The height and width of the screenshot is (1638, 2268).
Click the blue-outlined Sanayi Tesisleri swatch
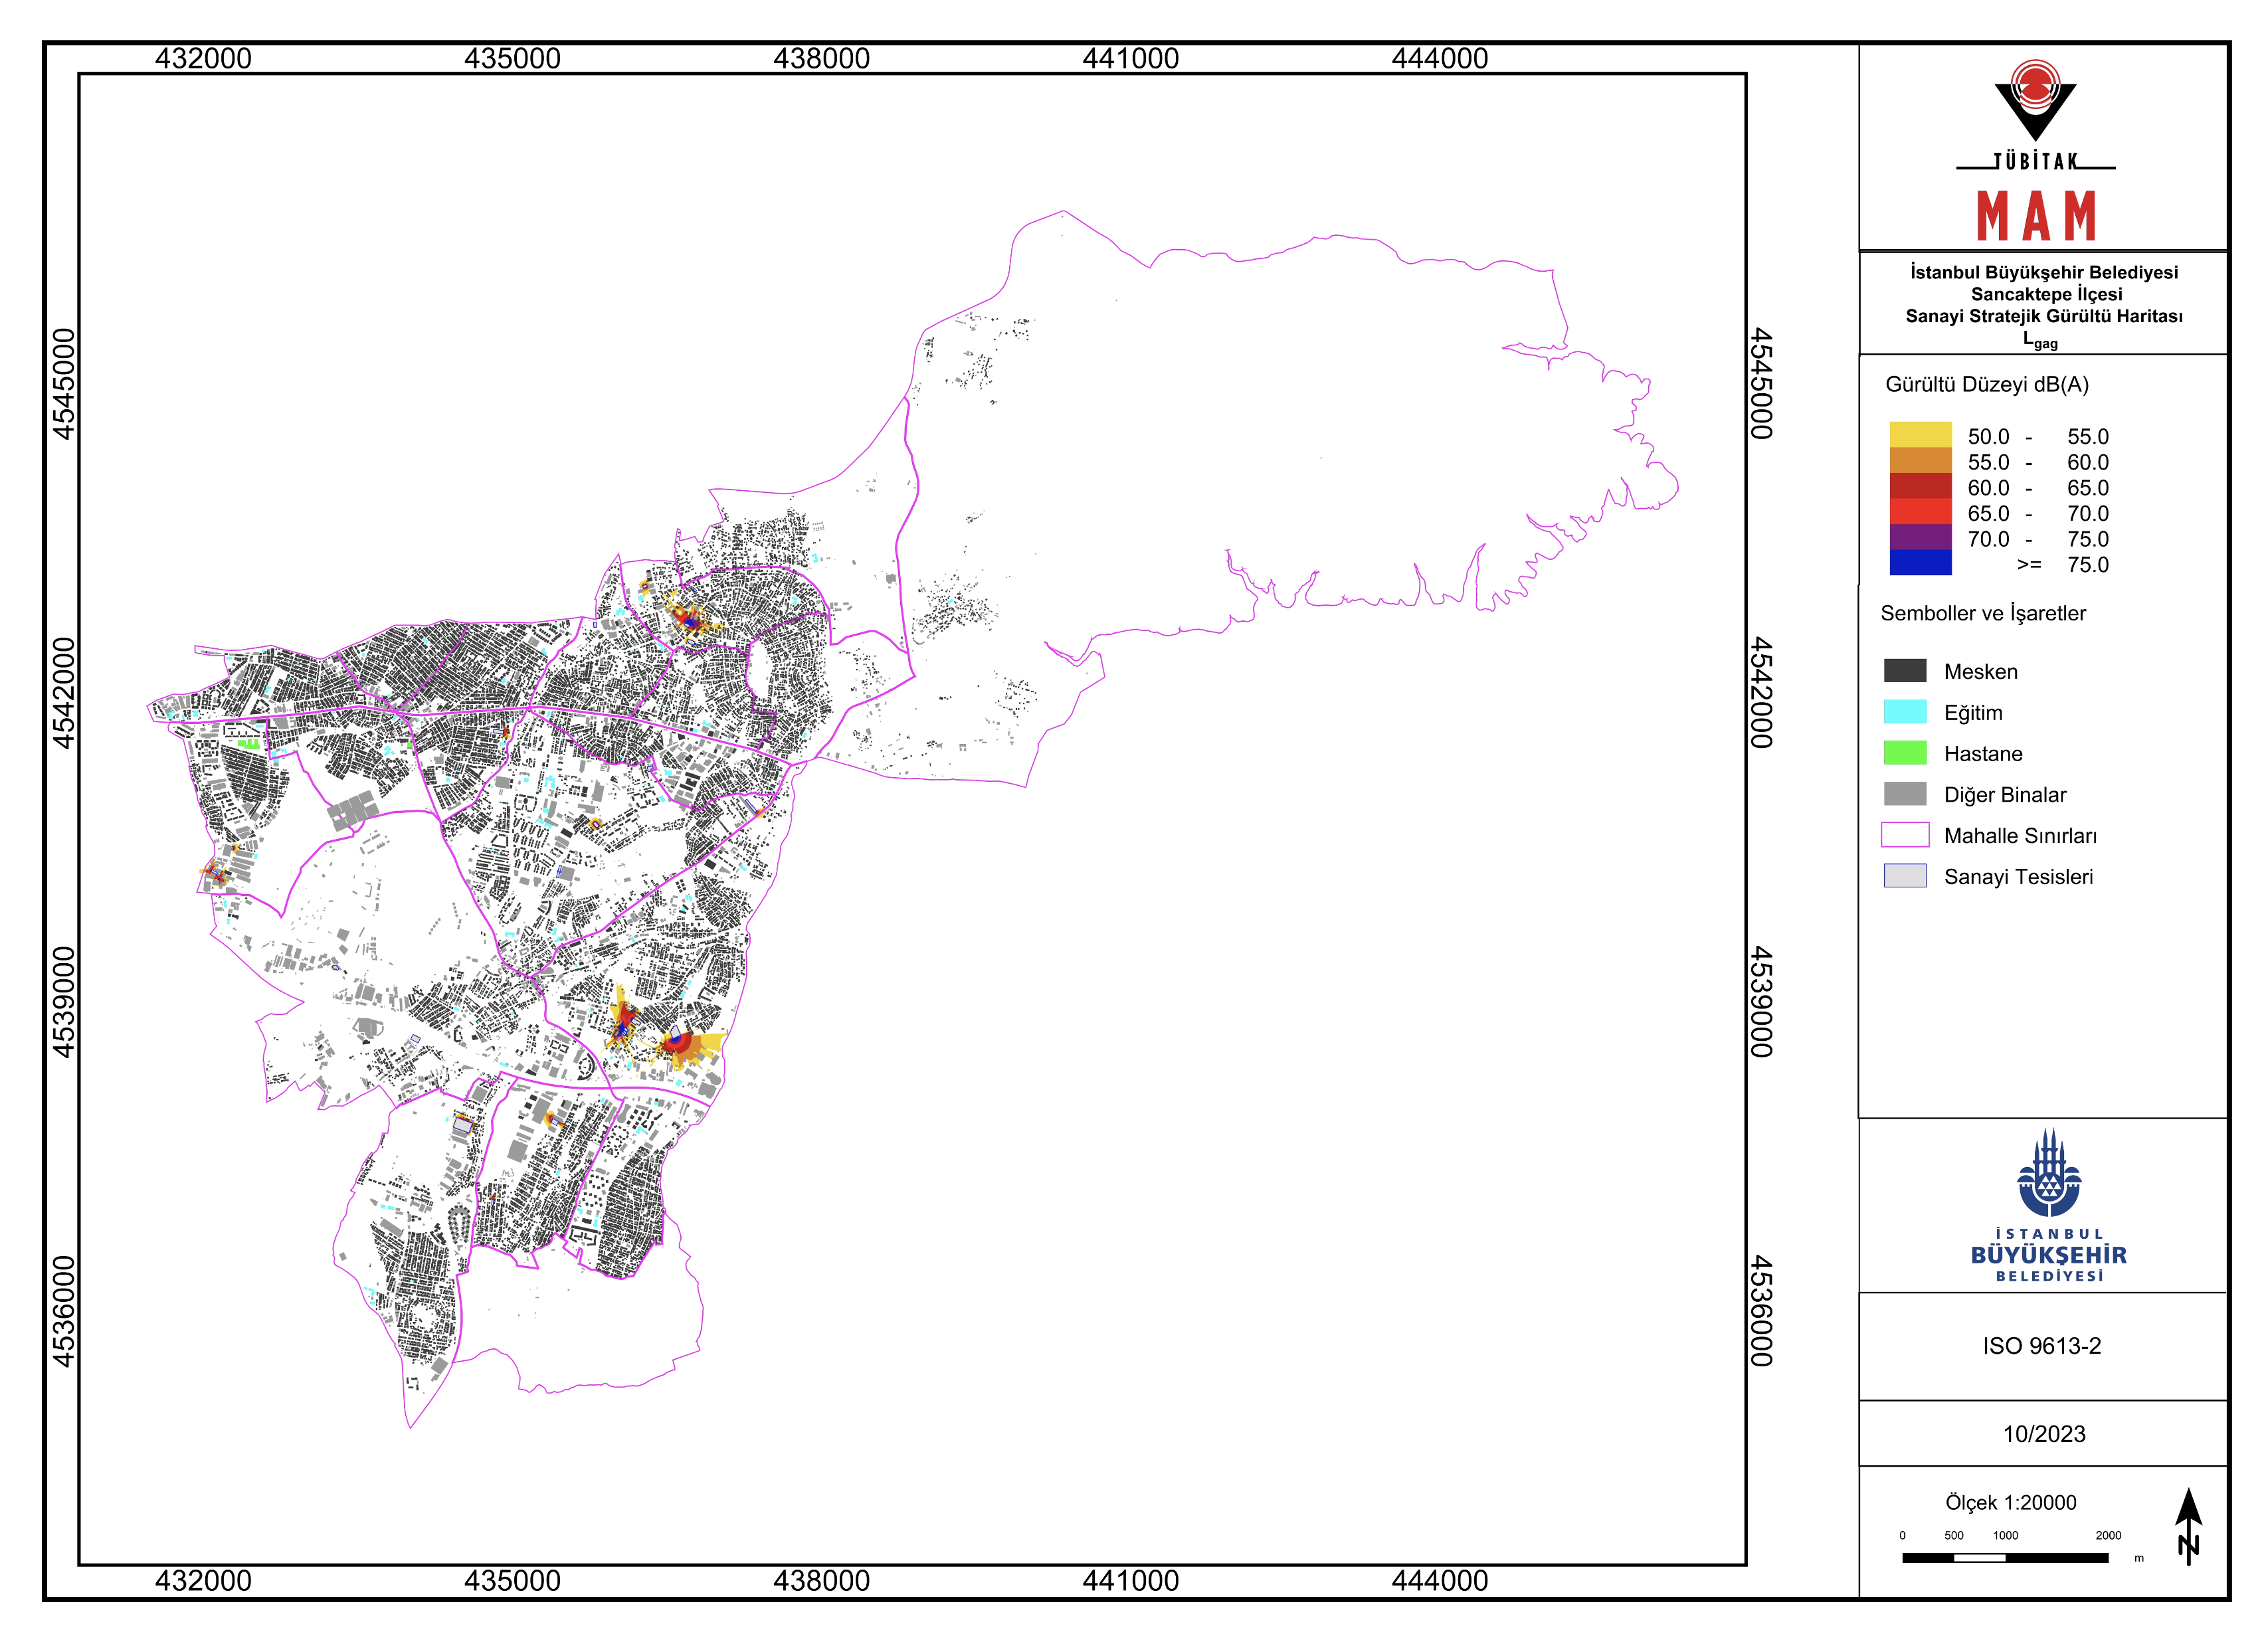click(x=1905, y=875)
